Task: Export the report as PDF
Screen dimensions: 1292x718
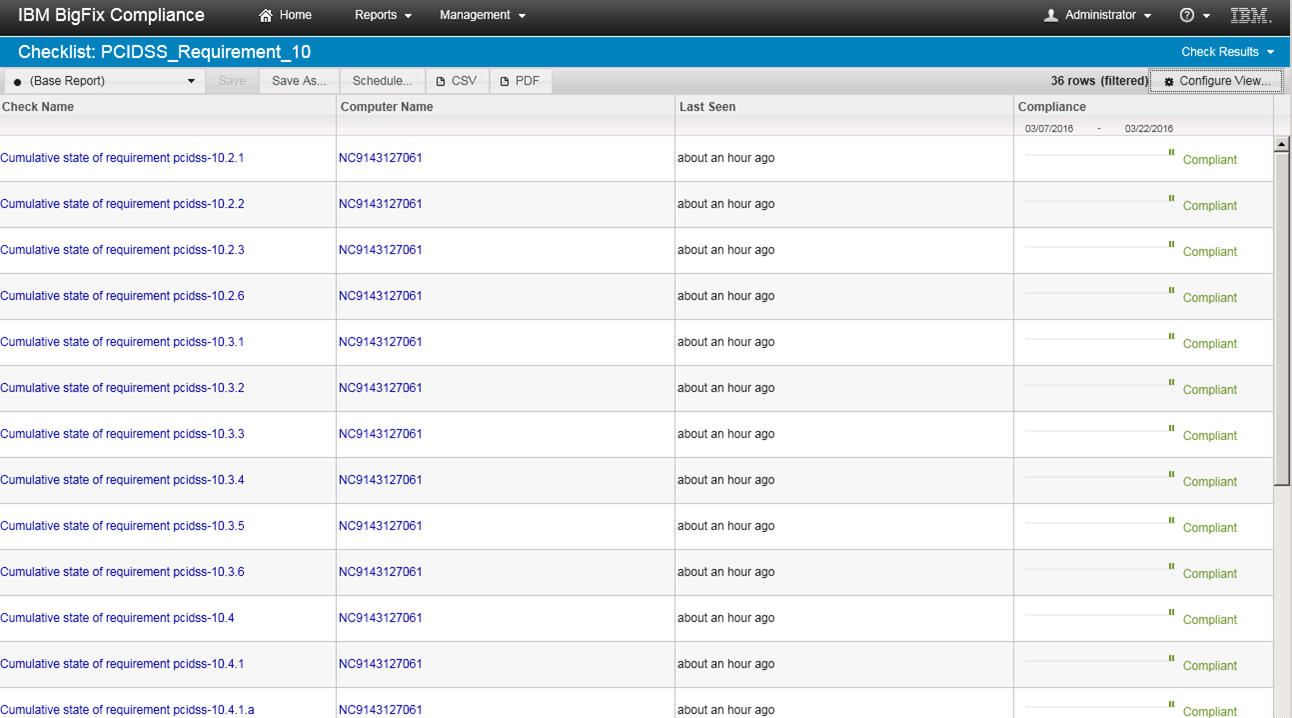Action: [x=520, y=81]
